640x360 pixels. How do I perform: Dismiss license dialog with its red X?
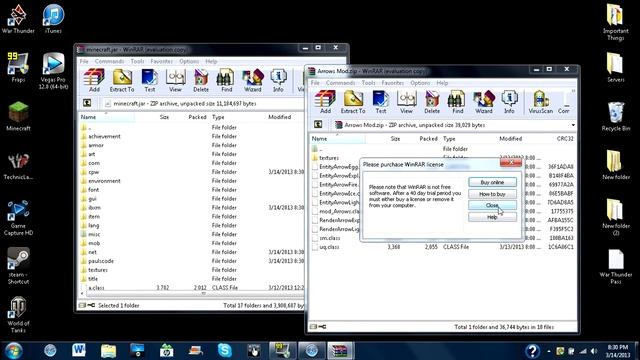coord(511,163)
